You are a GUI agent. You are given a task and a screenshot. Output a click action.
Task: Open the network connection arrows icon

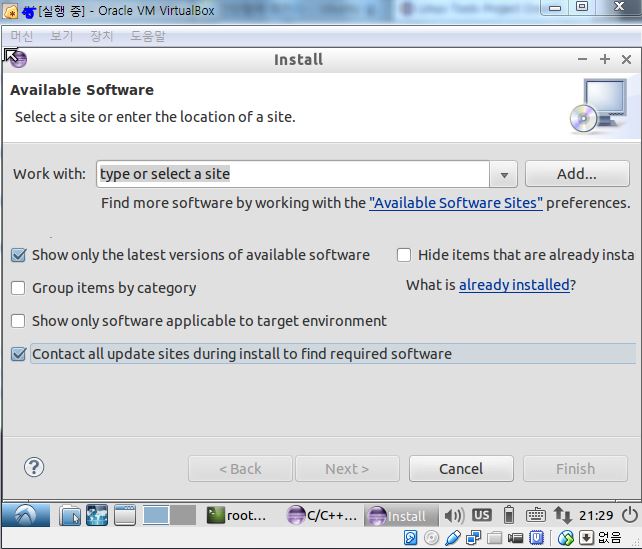point(563,515)
